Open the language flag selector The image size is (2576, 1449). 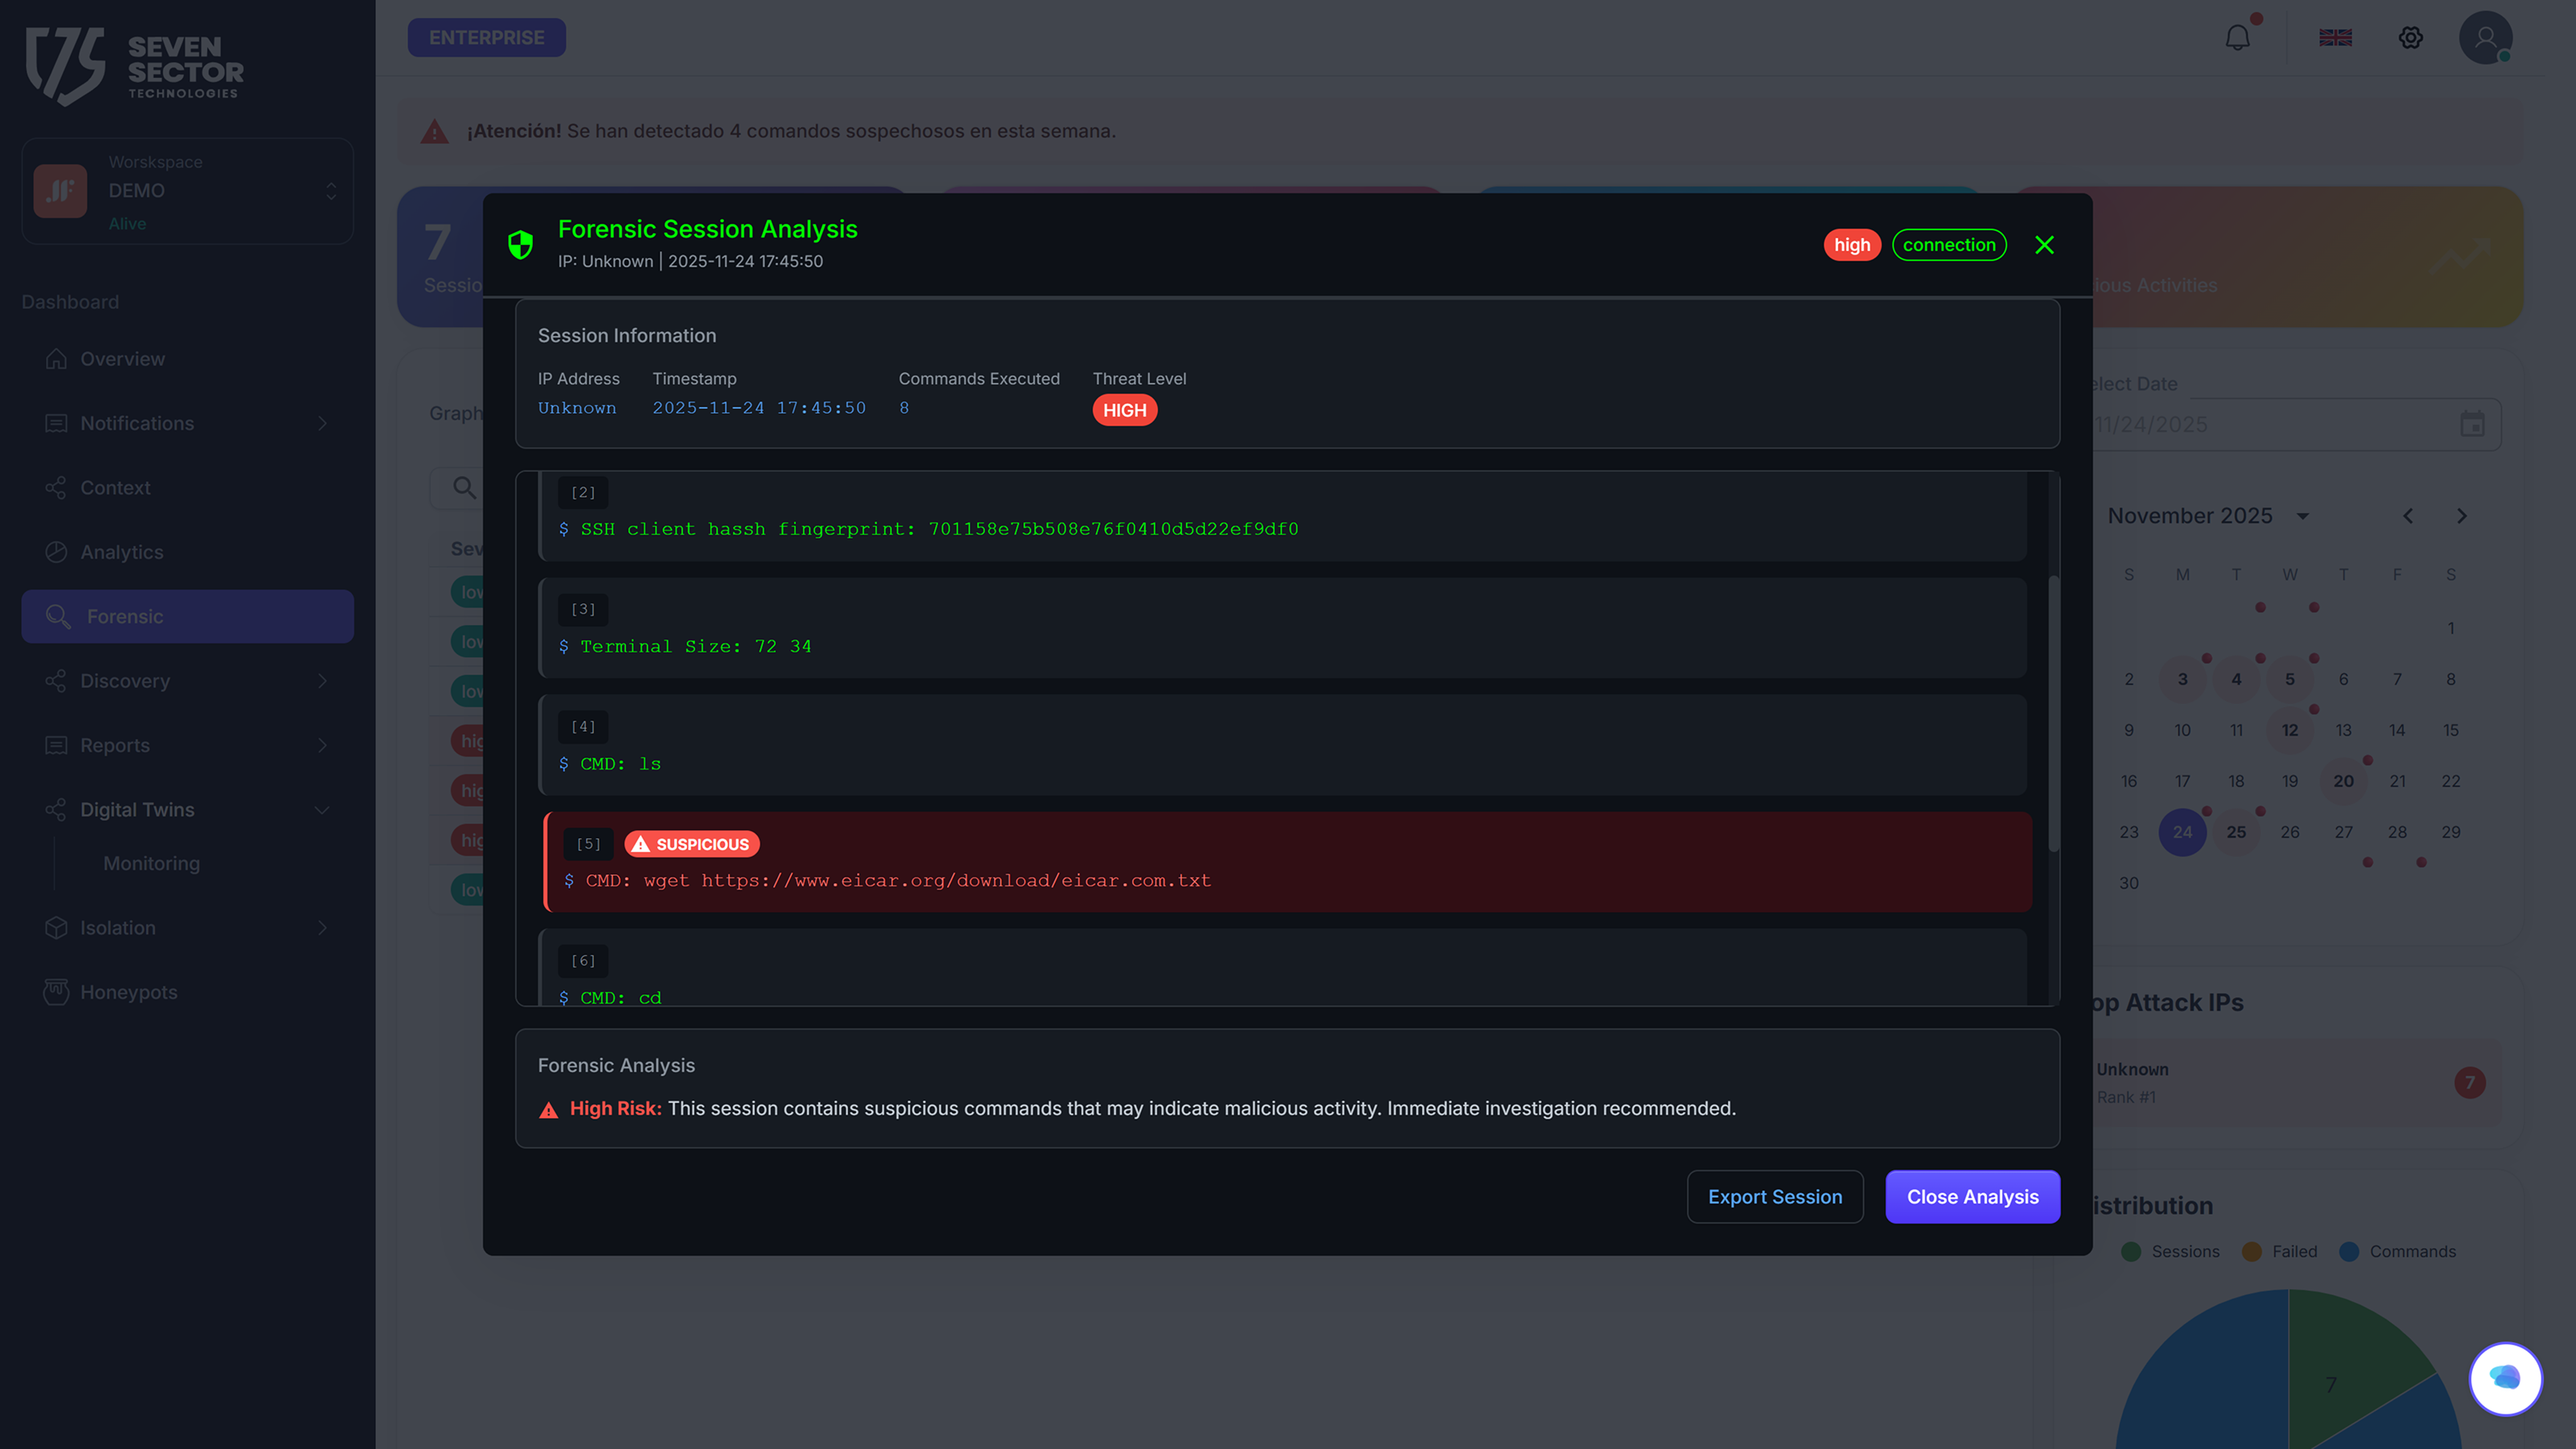pos(2335,38)
